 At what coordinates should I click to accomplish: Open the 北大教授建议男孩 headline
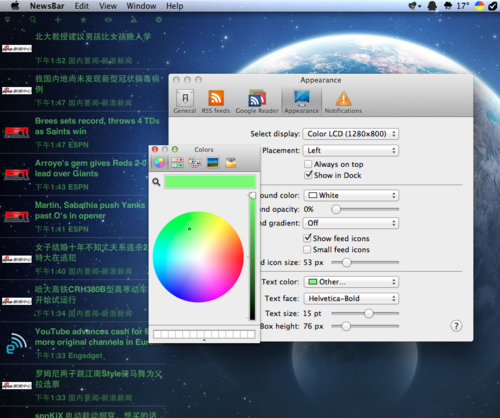93,37
